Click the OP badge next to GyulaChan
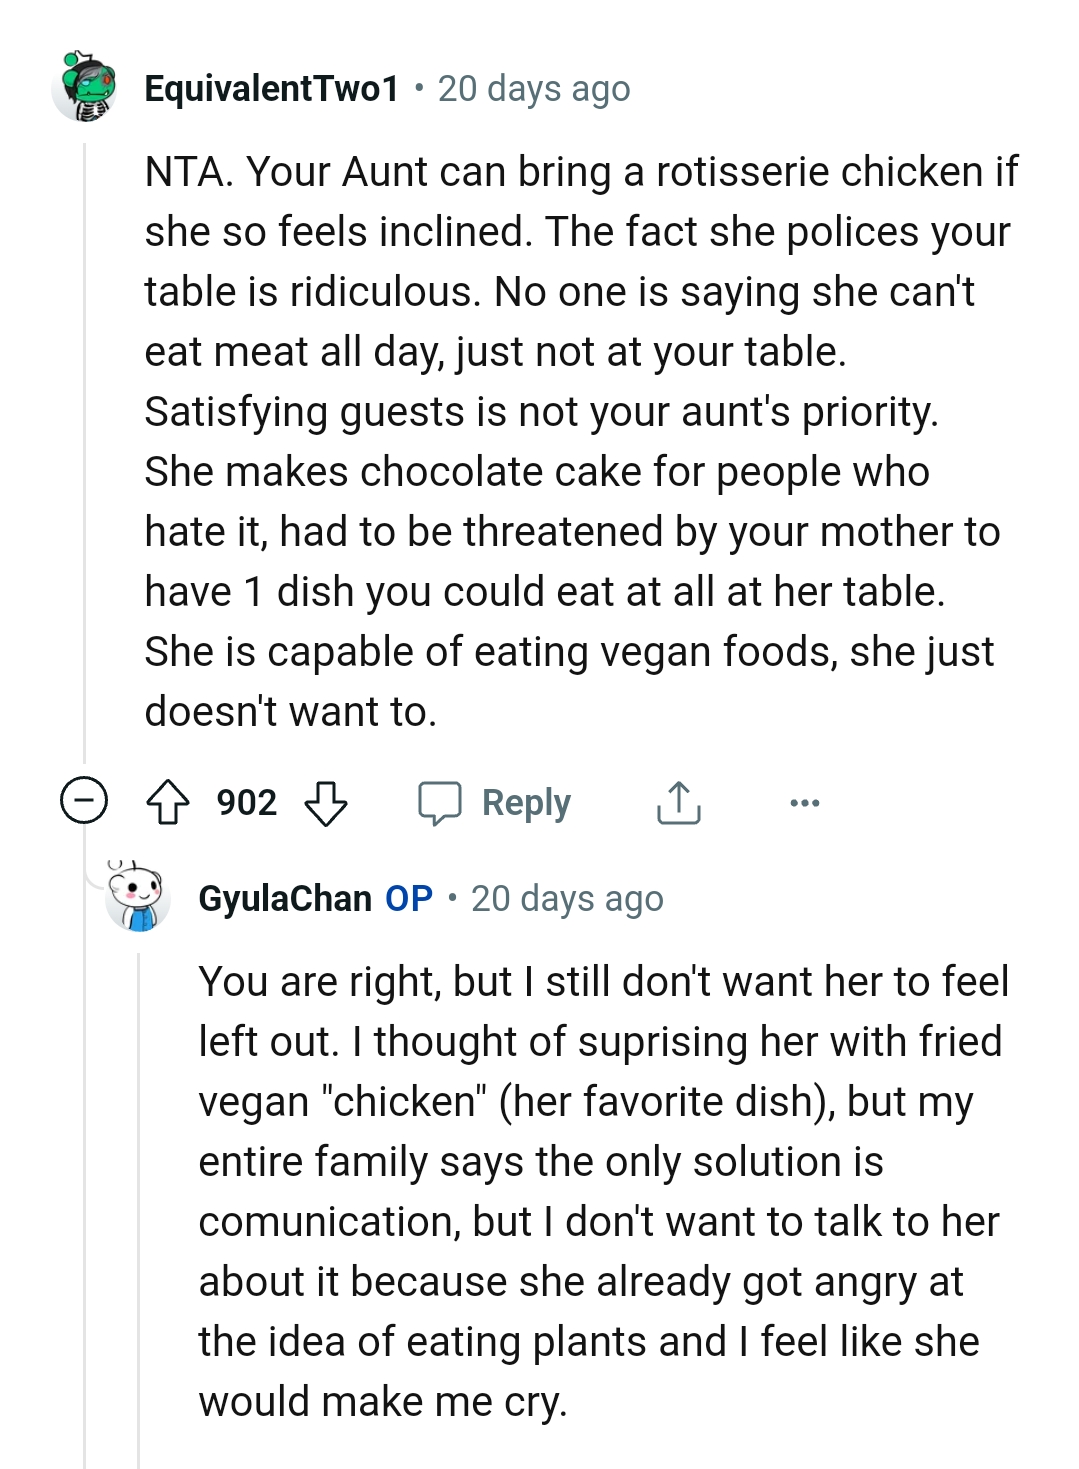This screenshot has height=1469, width=1079. click(411, 898)
